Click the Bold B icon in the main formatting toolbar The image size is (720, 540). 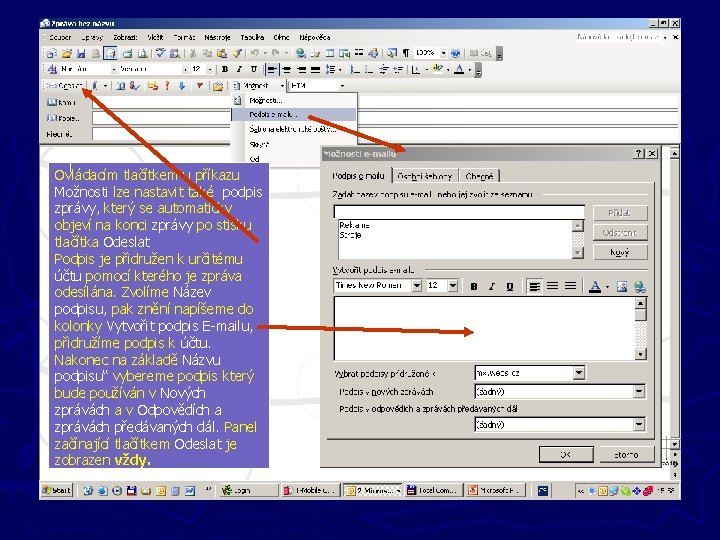pyautogui.click(x=225, y=69)
